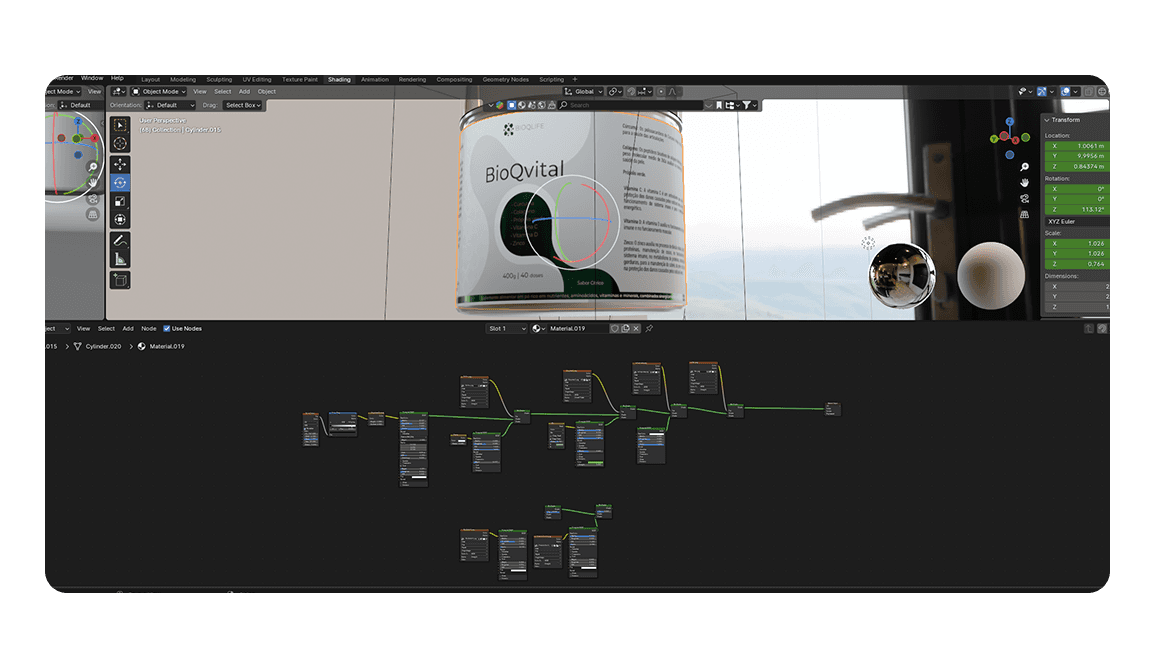
Task: Toggle proportional editing in viewport header
Action: point(661,92)
